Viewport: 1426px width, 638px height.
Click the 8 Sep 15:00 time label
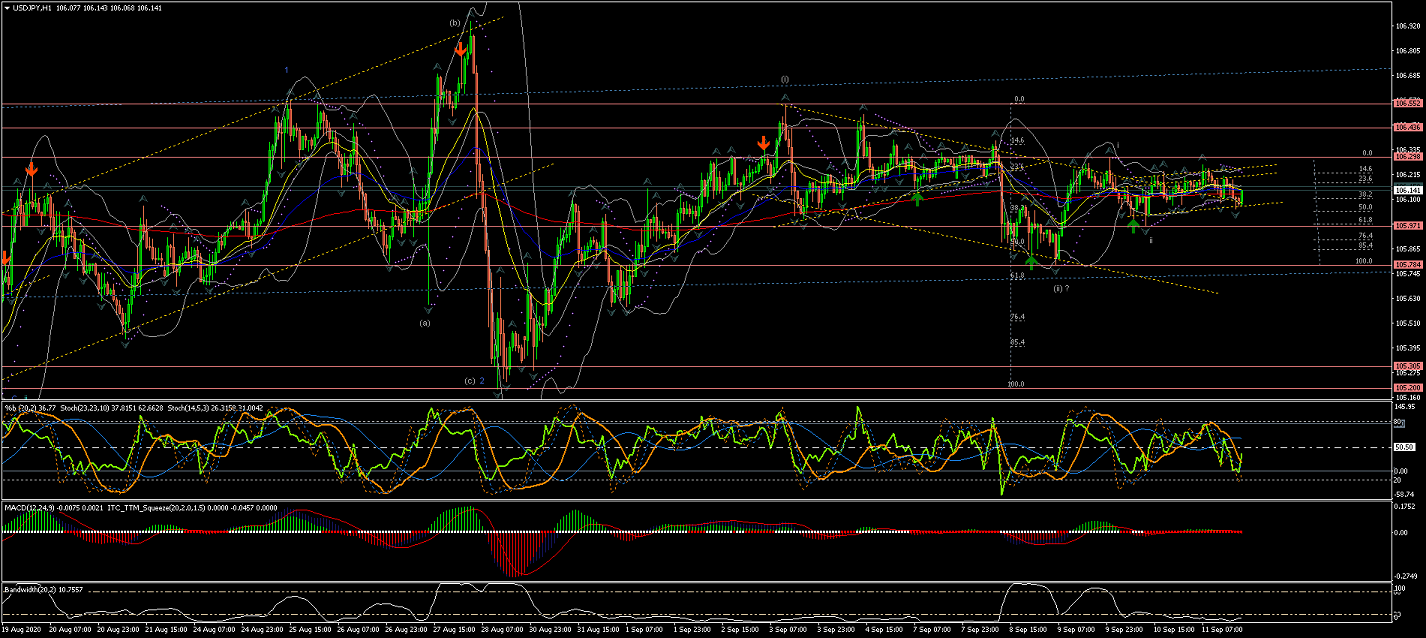pos(1029,631)
